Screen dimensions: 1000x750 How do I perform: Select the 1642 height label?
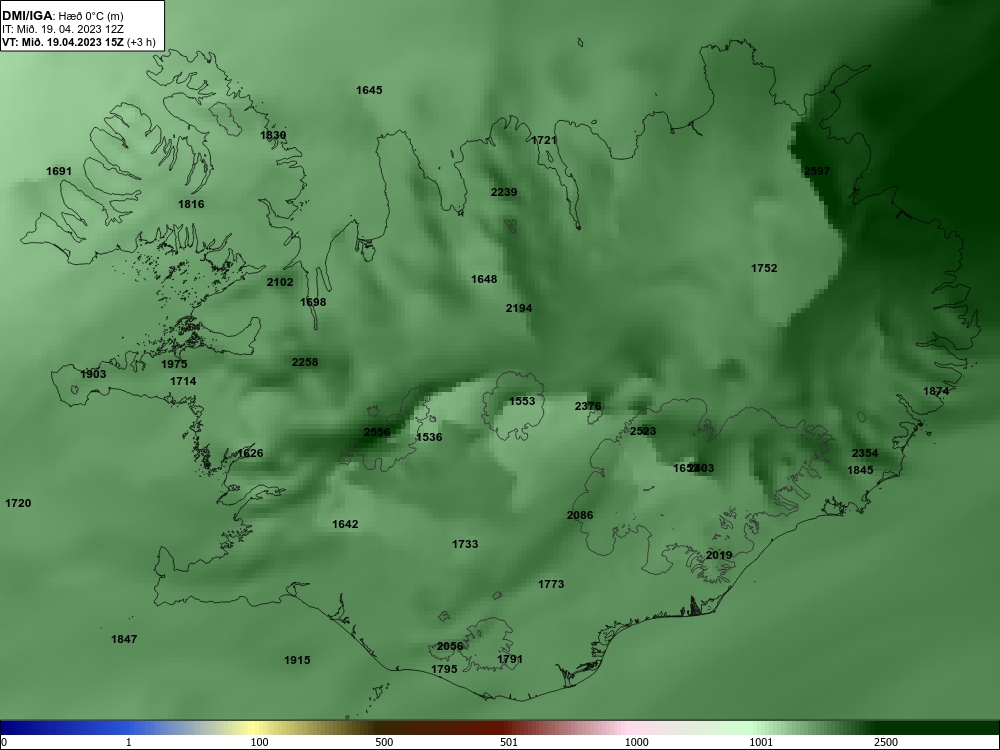point(345,524)
